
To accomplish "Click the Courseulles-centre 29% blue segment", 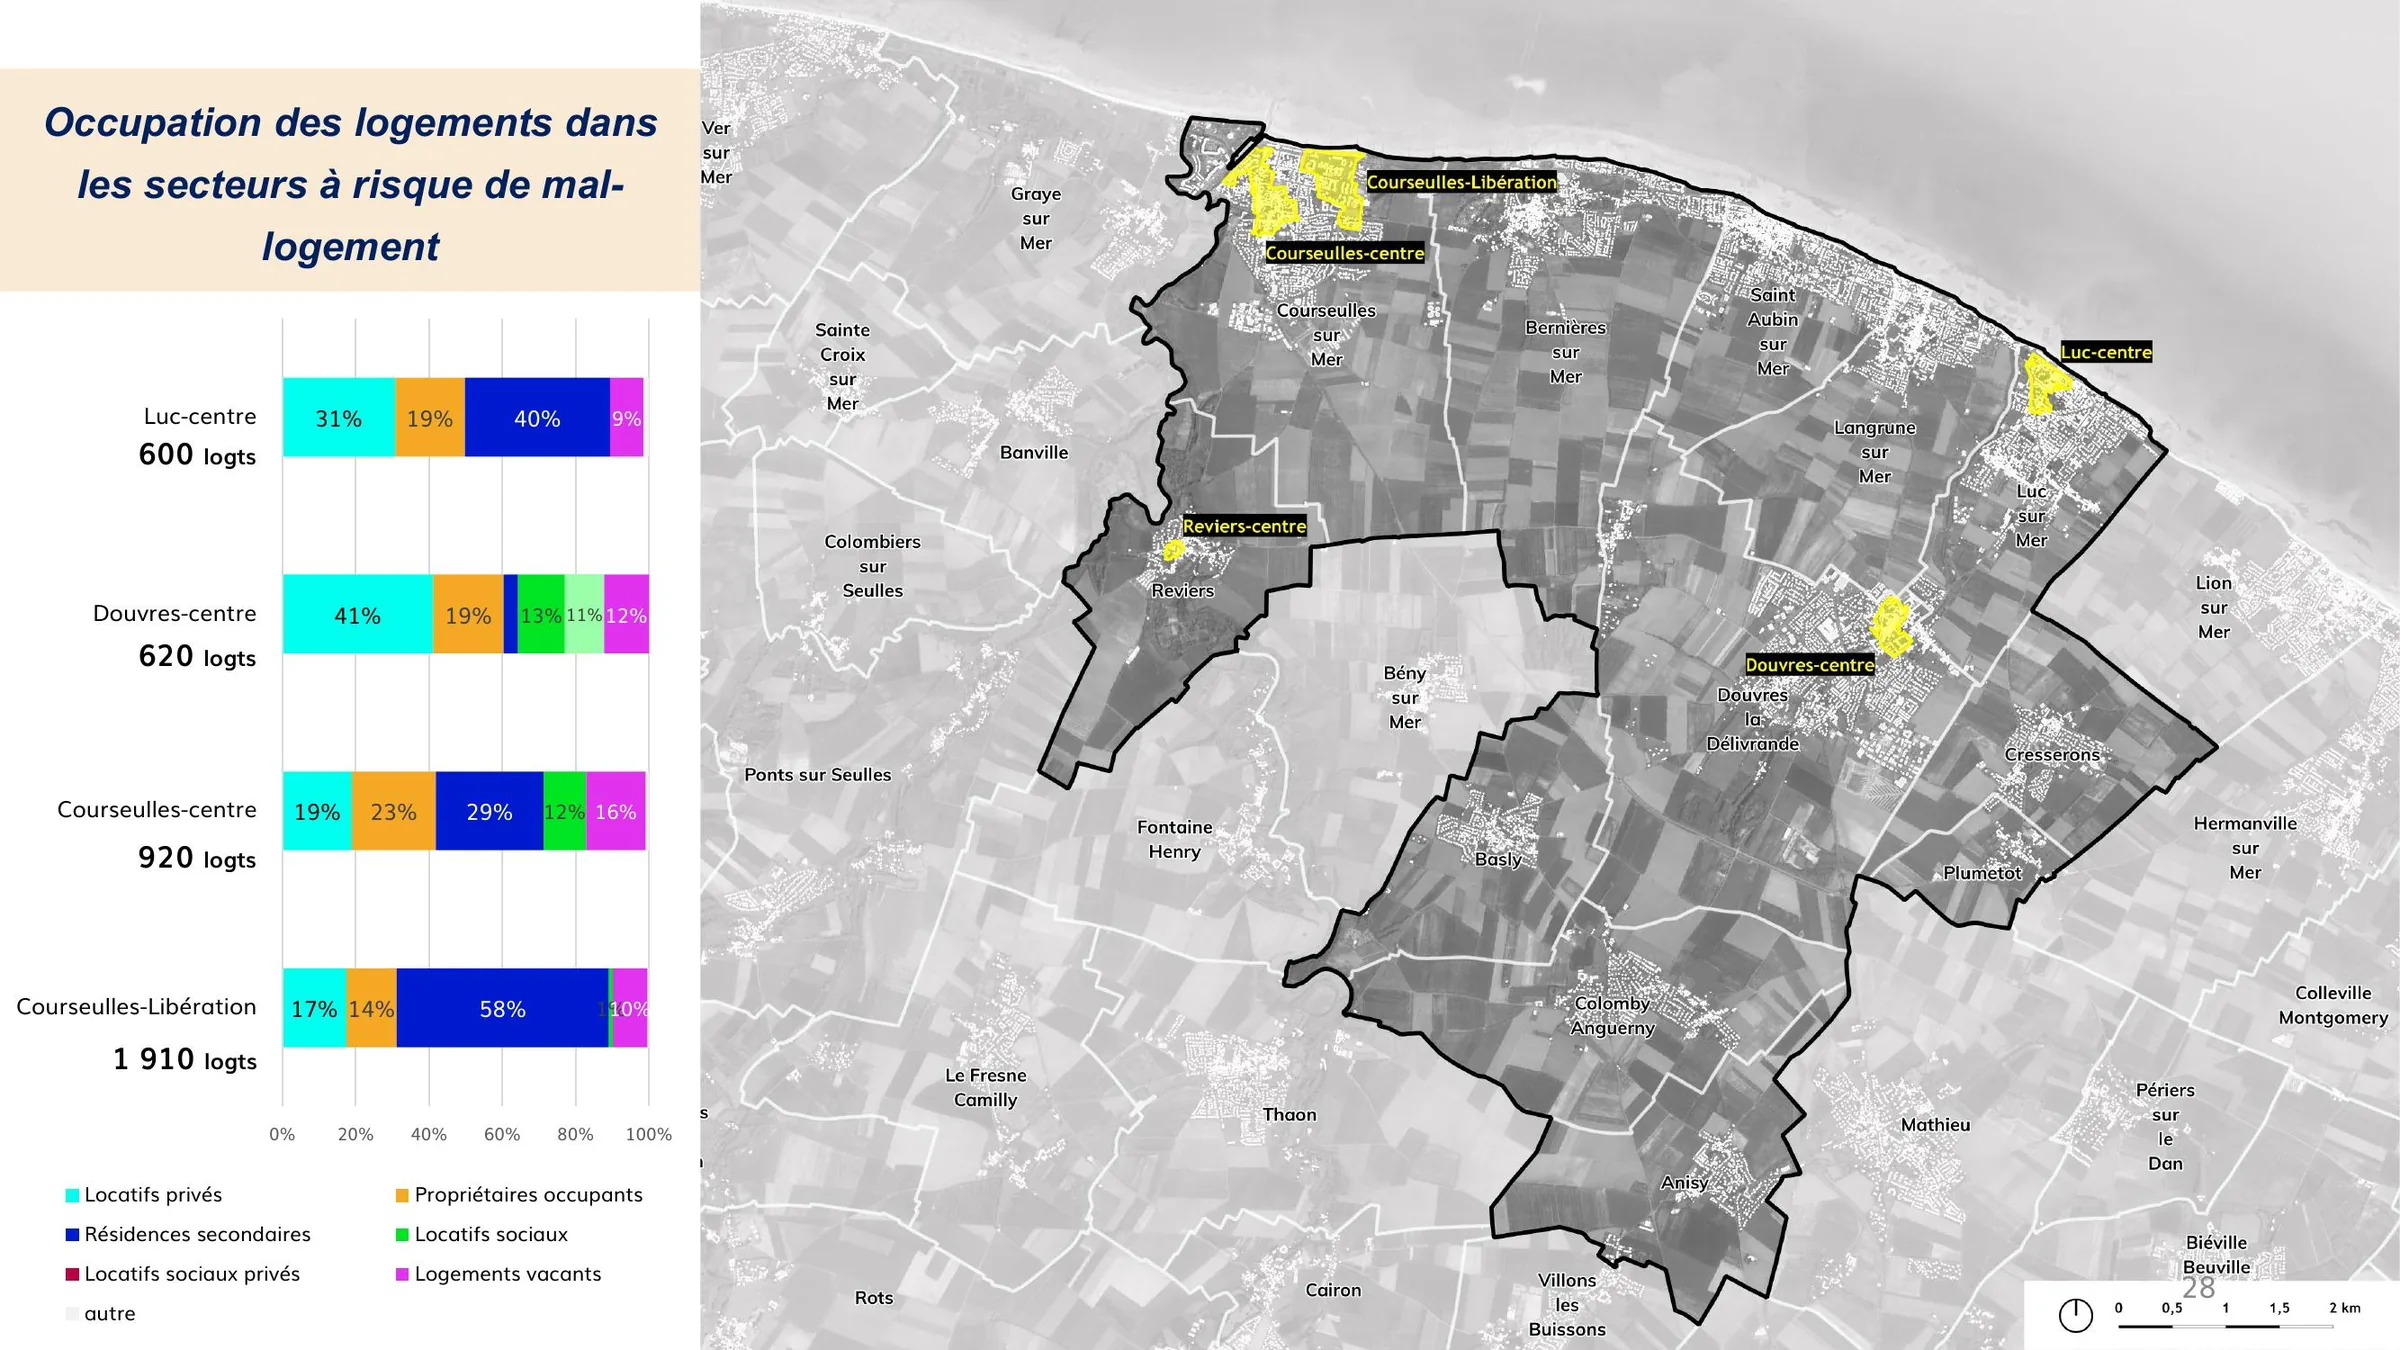I will click(489, 811).
